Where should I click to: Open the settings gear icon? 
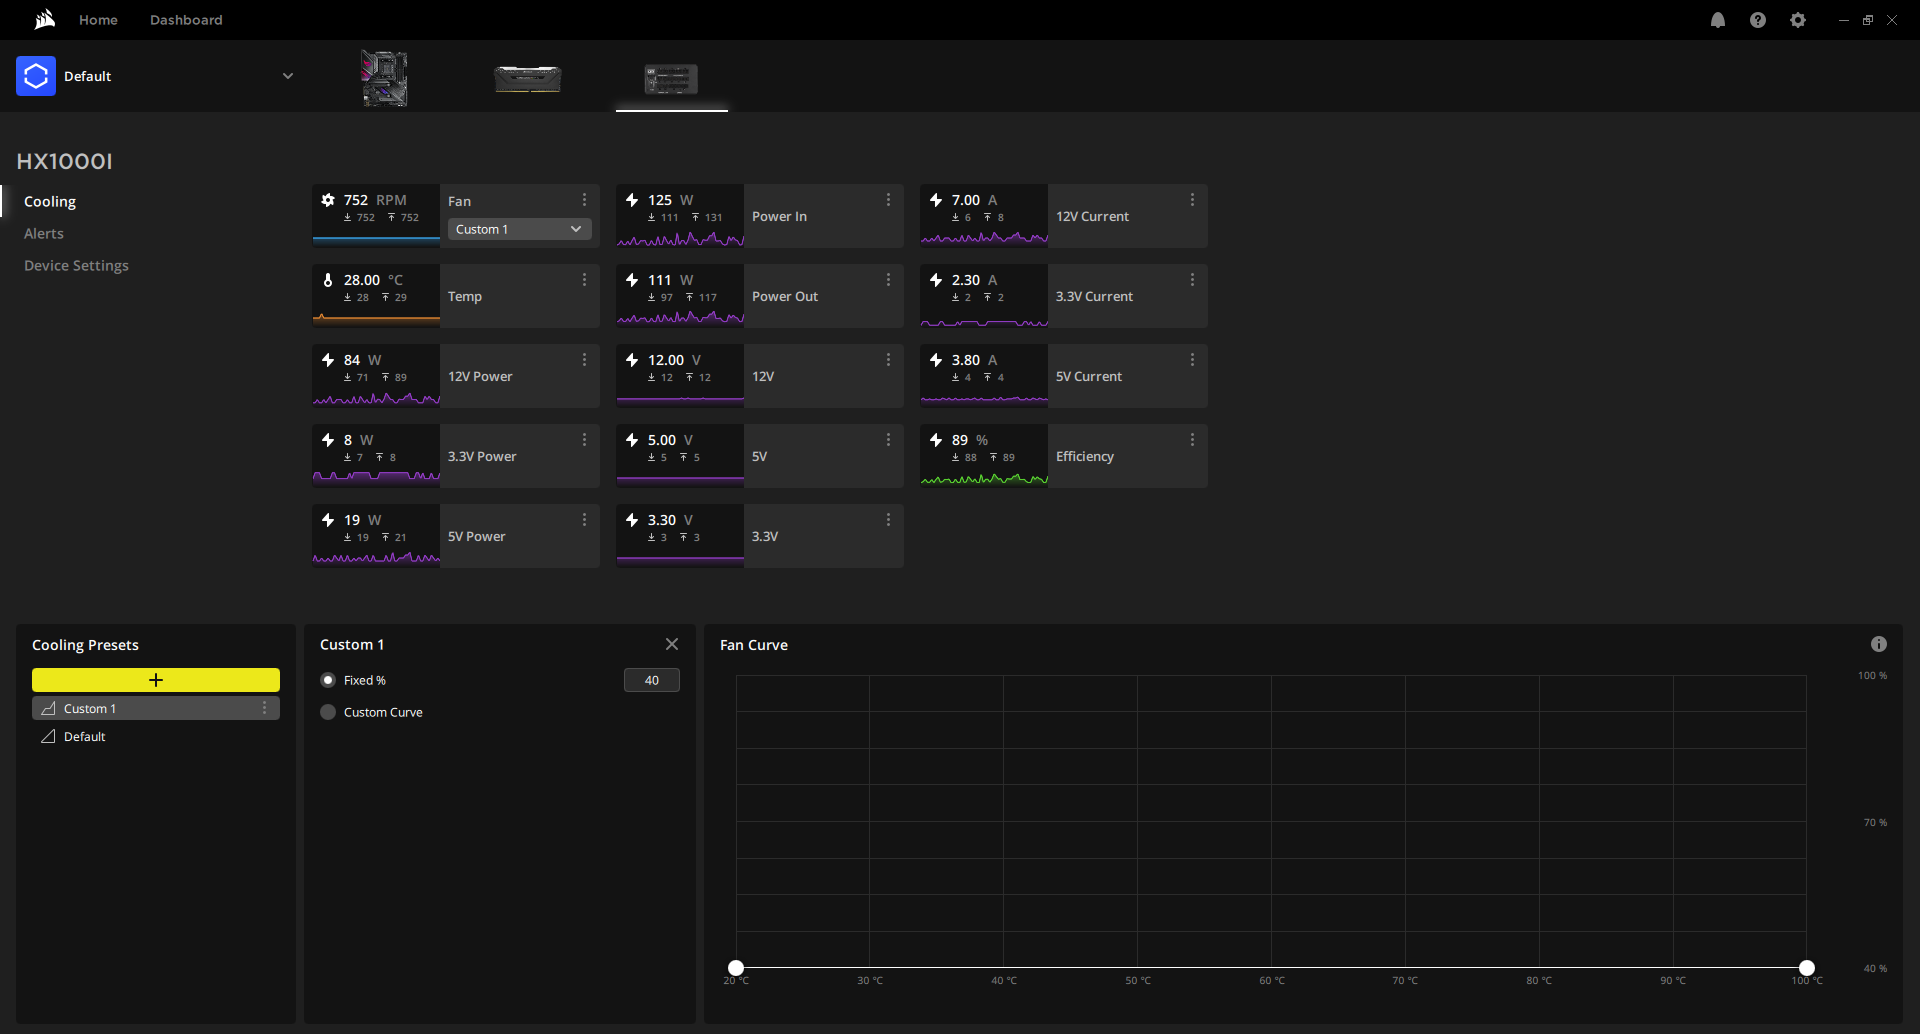(x=1798, y=20)
